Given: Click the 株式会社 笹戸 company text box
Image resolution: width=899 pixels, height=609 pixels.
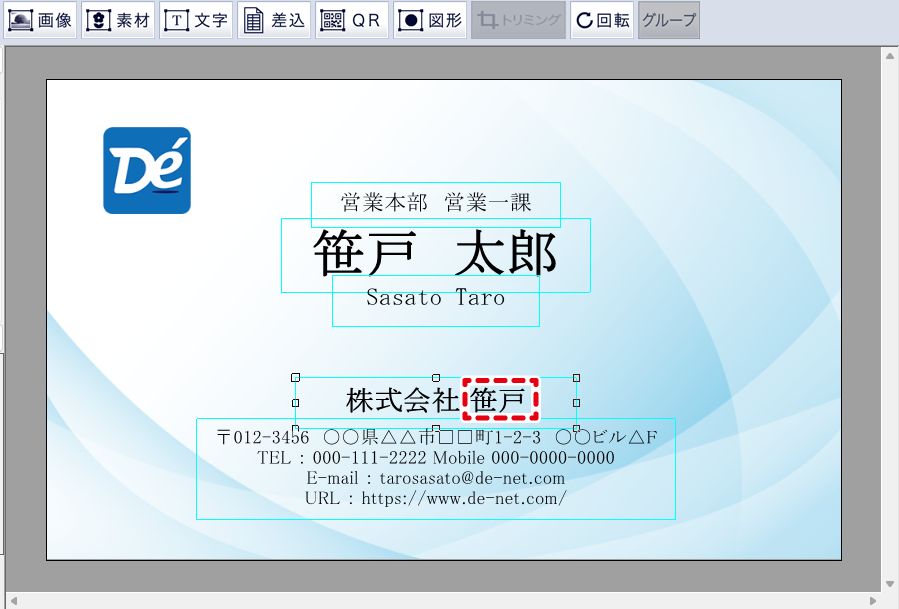Looking at the screenshot, I should [436, 403].
